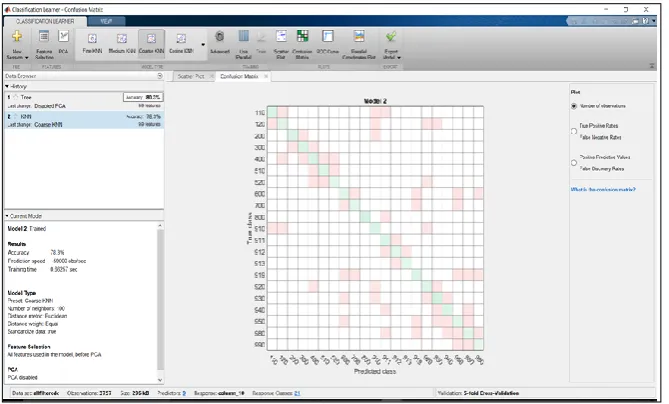
Task: Switch to the CLASSIFICATION LEARNER ribbon tab
Action: tap(45, 21)
